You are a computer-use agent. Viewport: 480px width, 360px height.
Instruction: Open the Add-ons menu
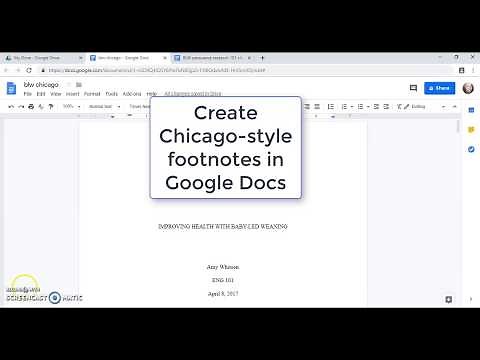pos(132,94)
